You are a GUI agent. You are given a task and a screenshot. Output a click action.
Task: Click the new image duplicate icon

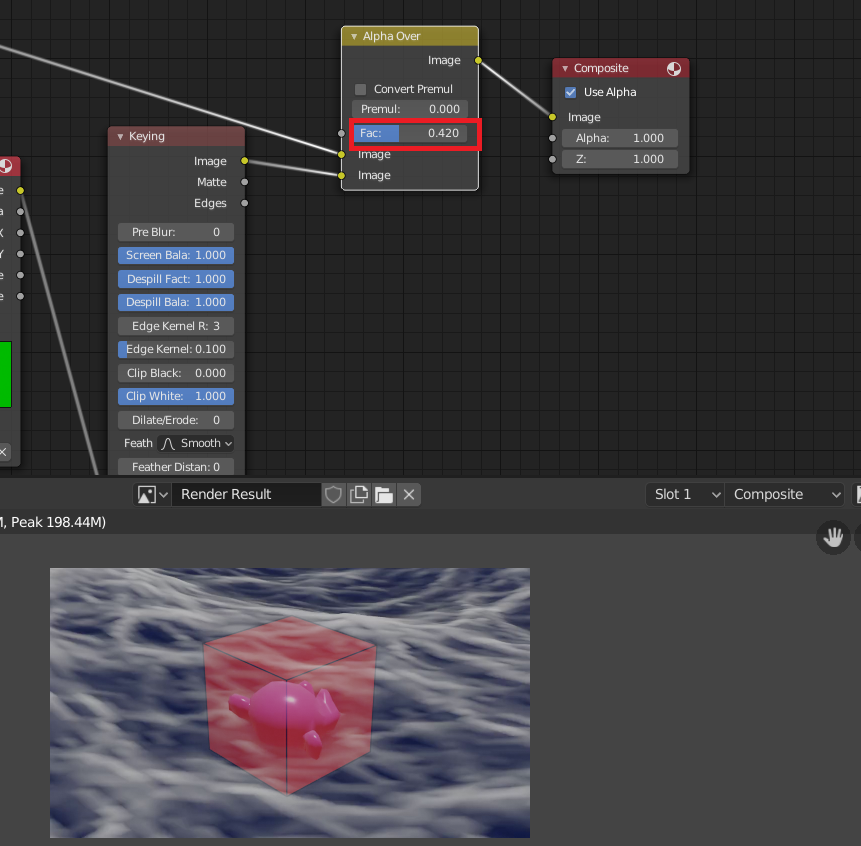click(x=359, y=495)
